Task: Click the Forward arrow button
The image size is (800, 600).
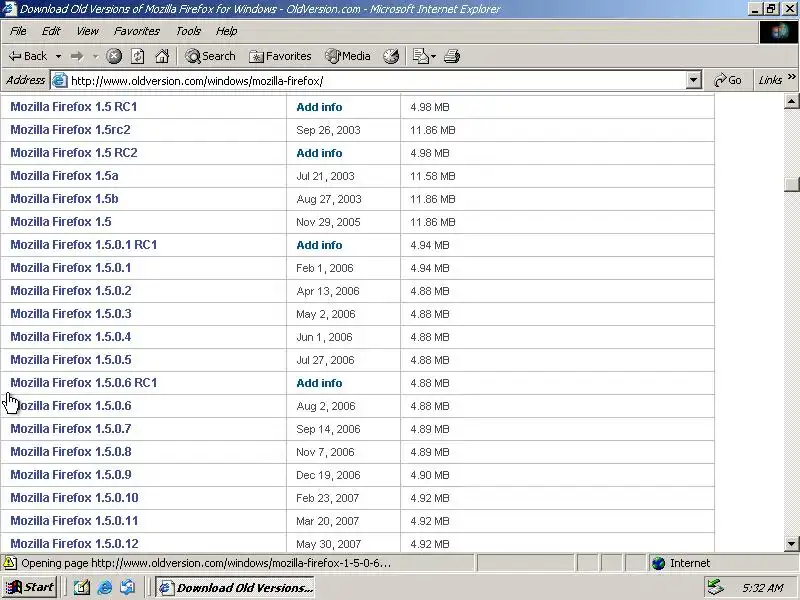Action: 77,56
